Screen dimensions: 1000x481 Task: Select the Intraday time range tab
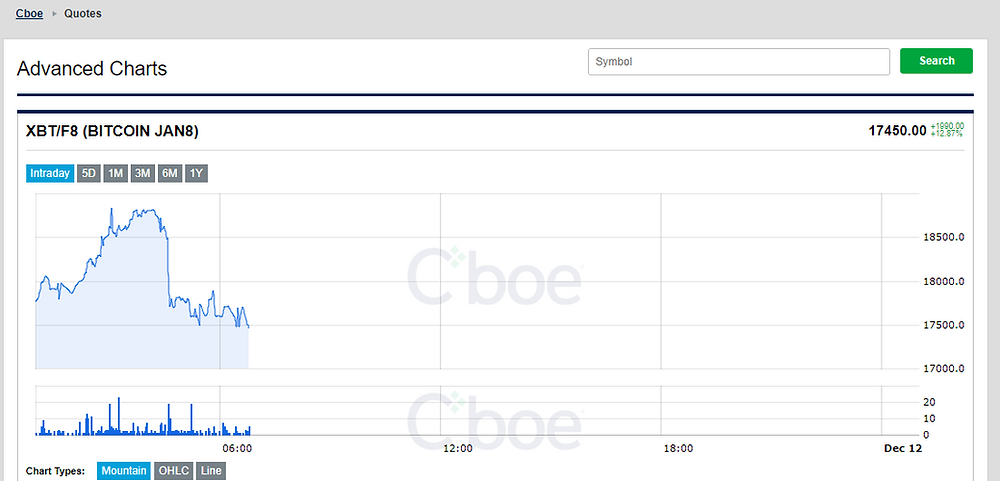50,174
